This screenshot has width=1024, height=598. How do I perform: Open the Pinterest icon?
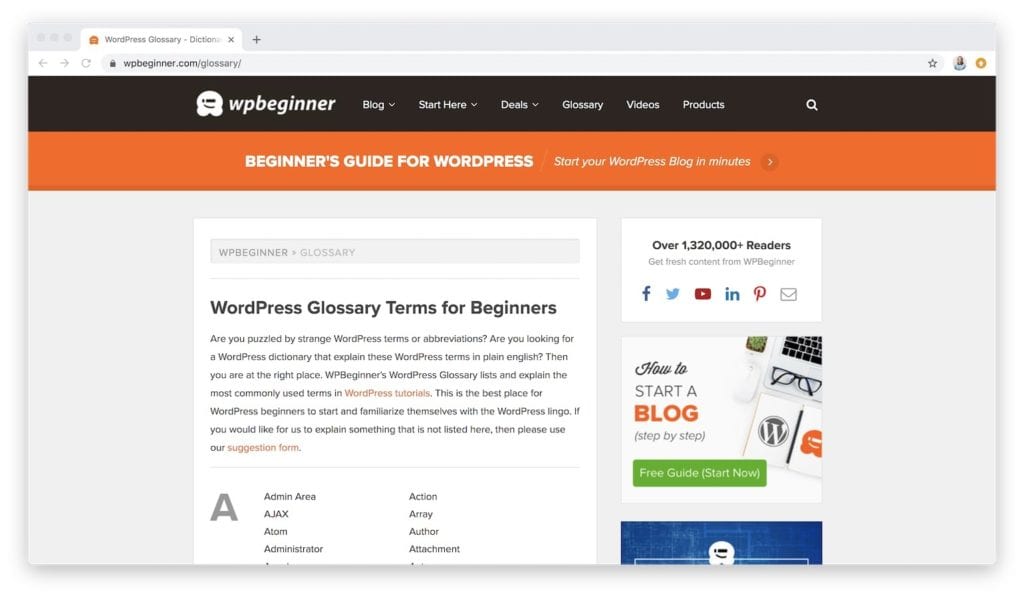(x=760, y=294)
